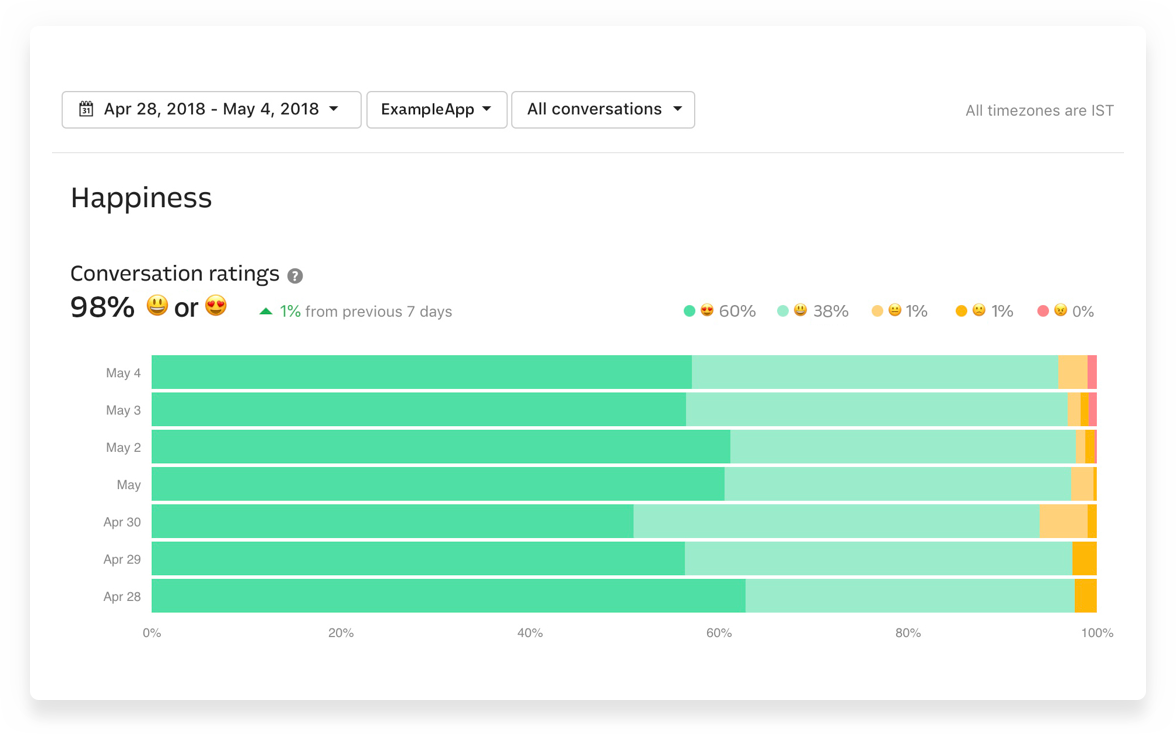Click the frowning face emoji in legend
Screen dimensions: 1176x734
point(979,311)
